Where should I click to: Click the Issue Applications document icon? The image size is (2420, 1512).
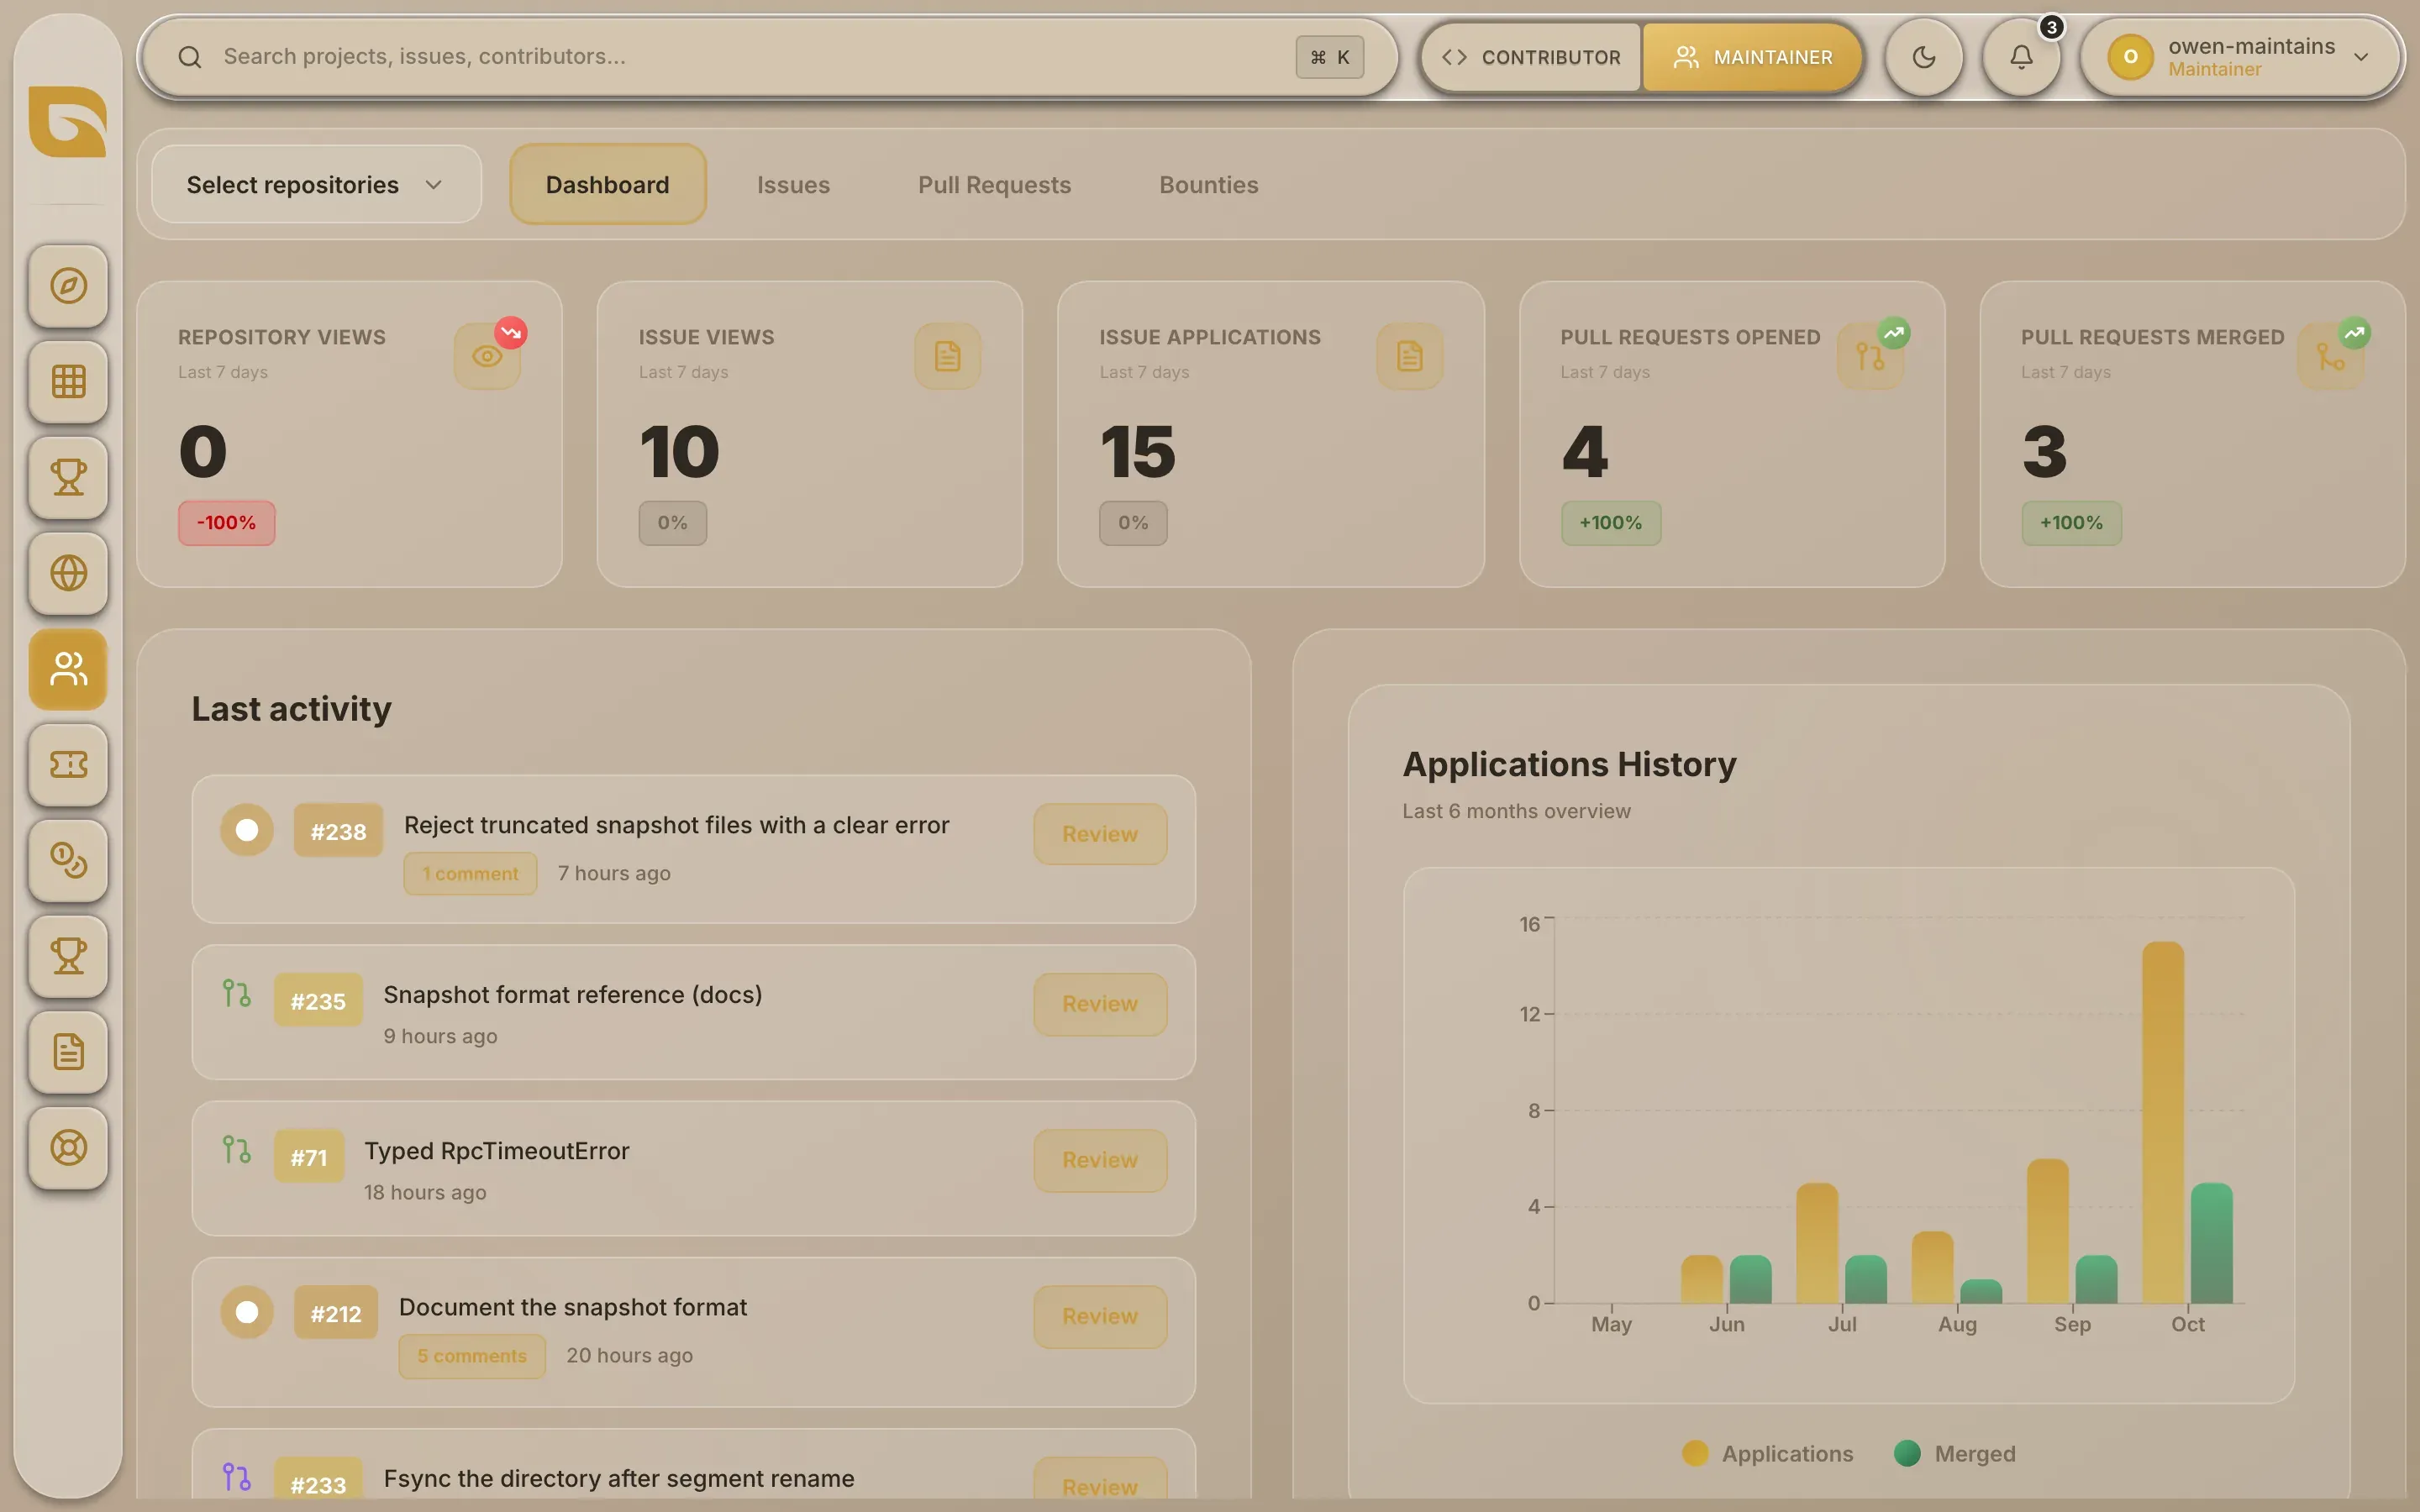[x=1409, y=356]
